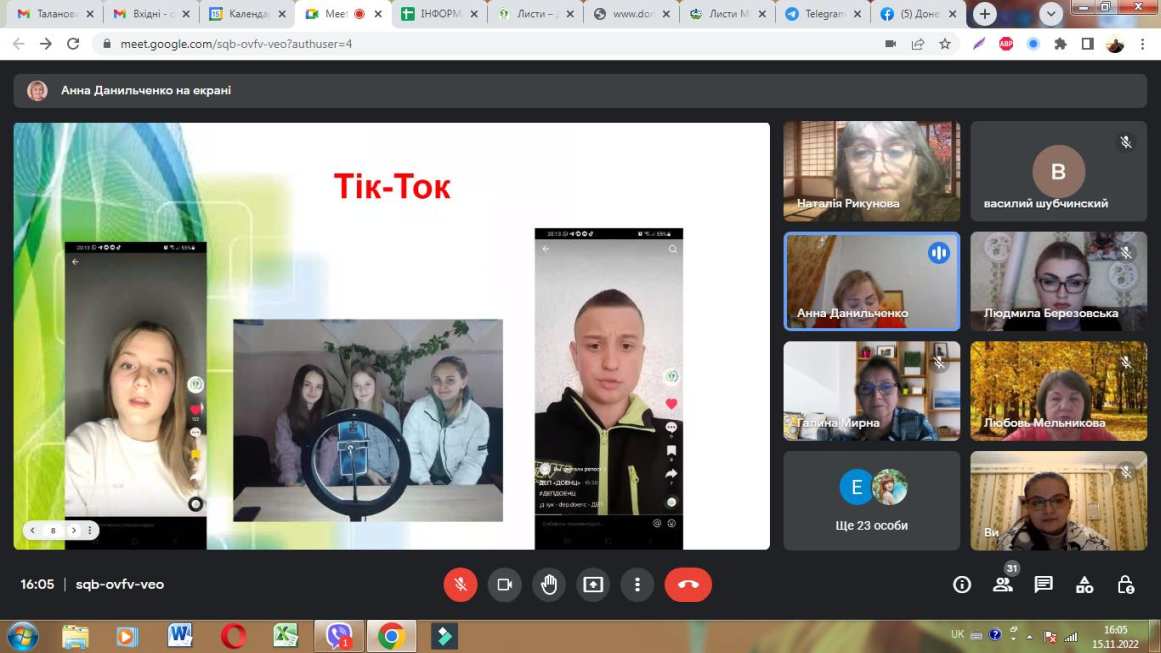Go to previous slide in presentation control
The height and width of the screenshot is (653, 1161).
[x=33, y=530]
